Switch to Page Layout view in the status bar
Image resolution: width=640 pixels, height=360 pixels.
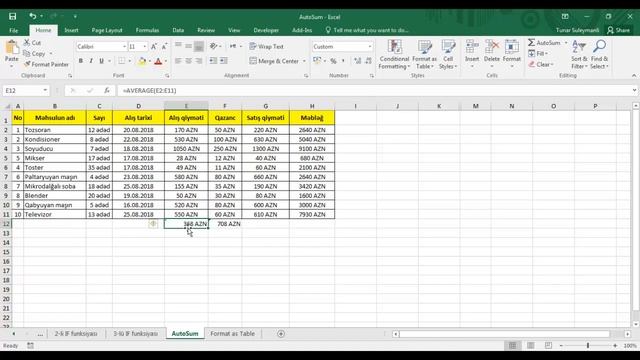[531, 346]
